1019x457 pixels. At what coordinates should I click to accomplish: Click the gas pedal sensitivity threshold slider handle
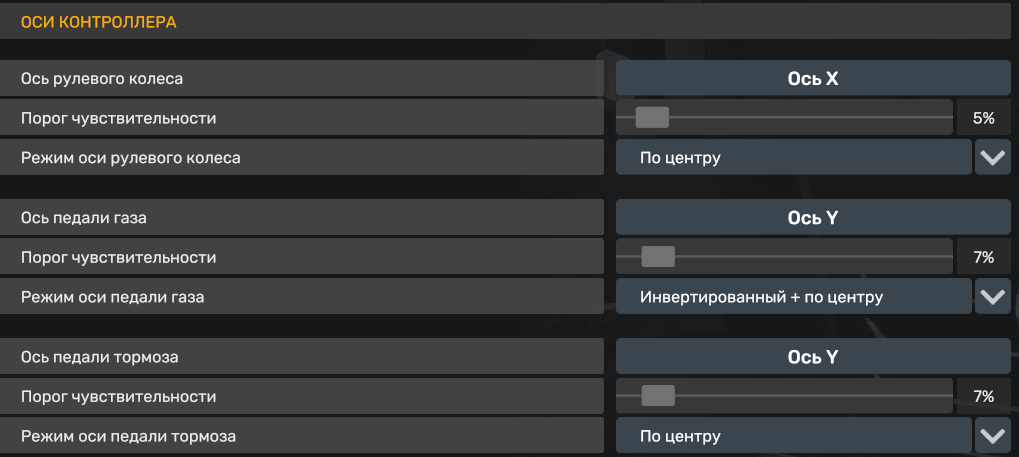pos(658,257)
